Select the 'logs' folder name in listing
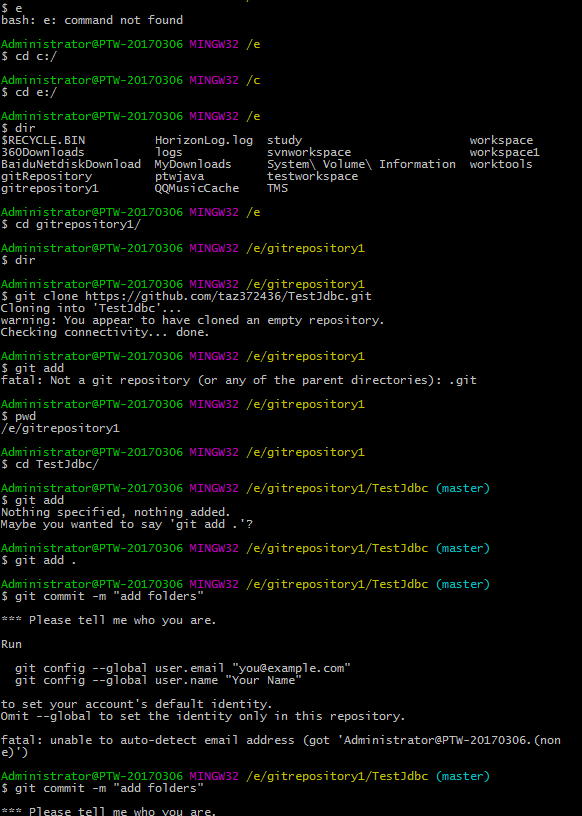Image resolution: width=582 pixels, height=816 pixels. point(169,152)
